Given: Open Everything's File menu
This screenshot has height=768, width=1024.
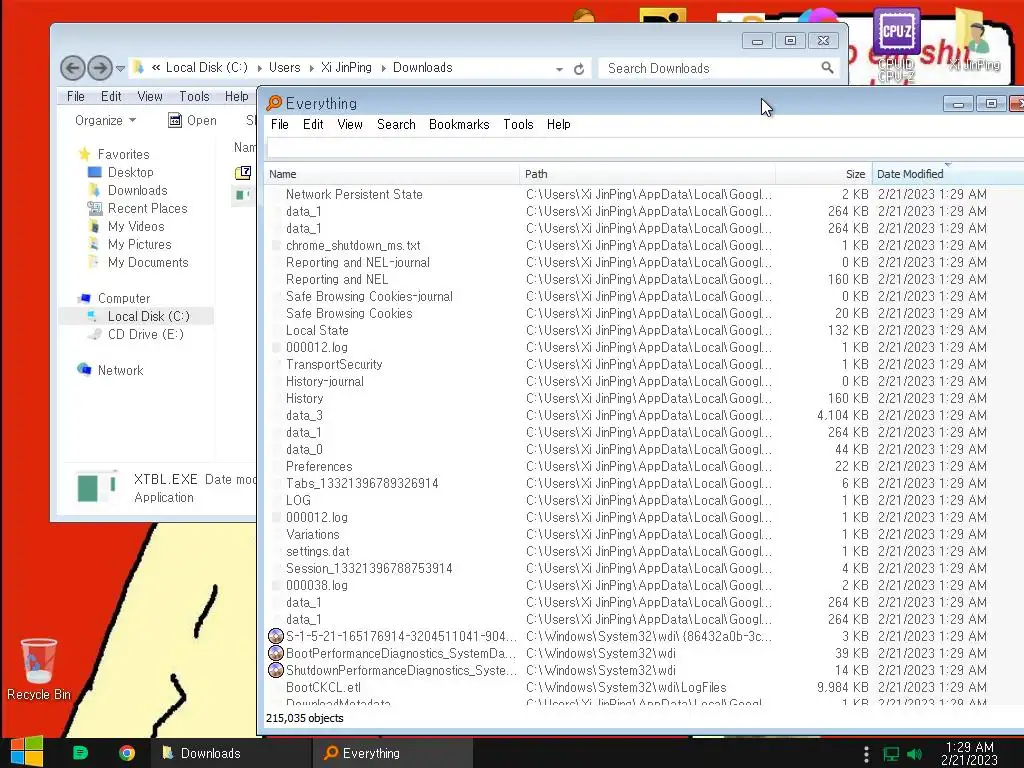Looking at the screenshot, I should tap(280, 124).
